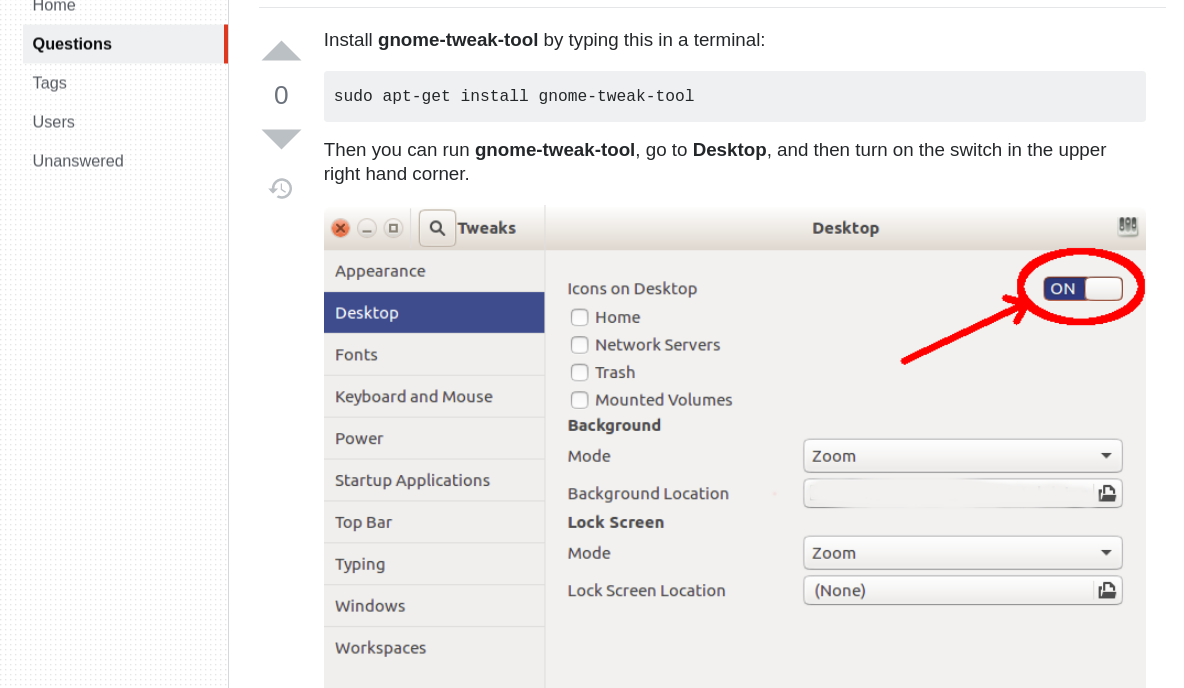Click the Tweaks header menu icon
This screenshot has height=688, width=1184.
[1127, 226]
